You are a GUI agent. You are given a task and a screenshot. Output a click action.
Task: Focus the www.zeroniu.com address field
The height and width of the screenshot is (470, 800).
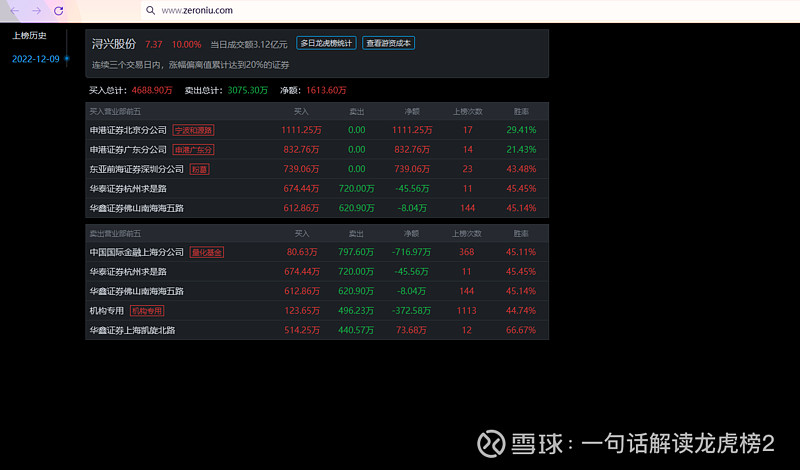coord(197,10)
